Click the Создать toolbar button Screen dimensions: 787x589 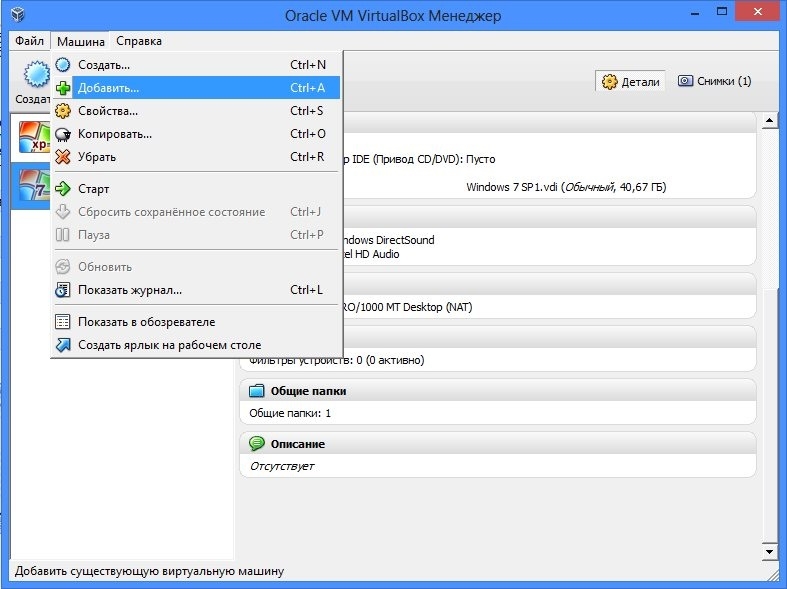31,81
